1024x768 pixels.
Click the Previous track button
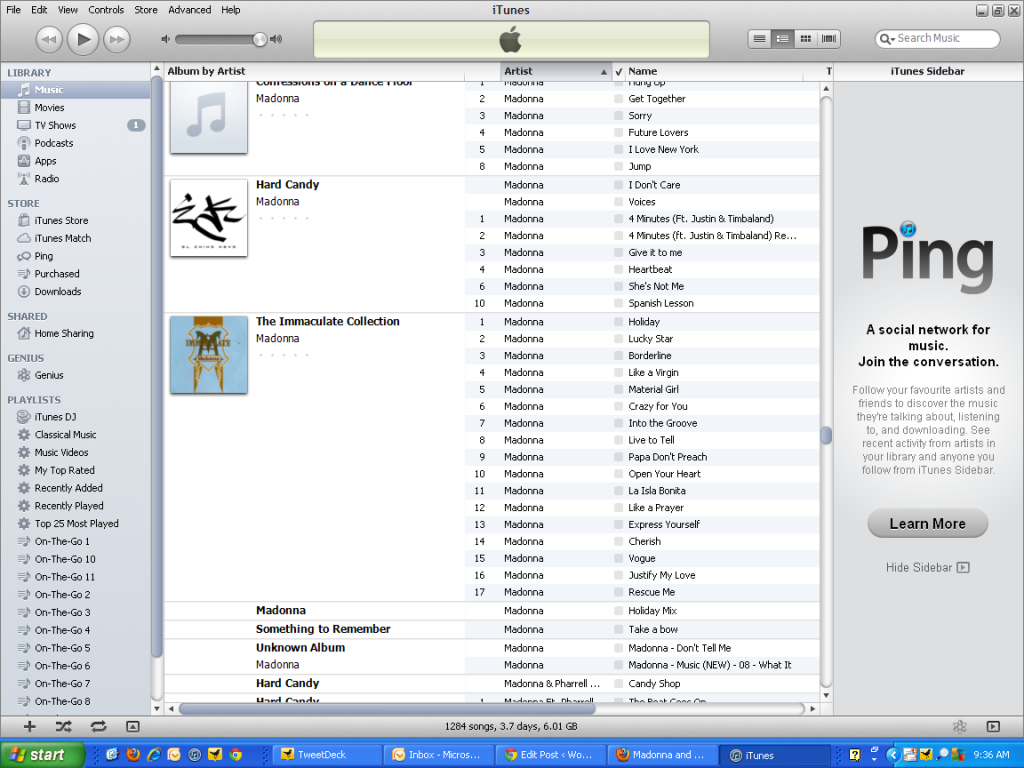49,39
